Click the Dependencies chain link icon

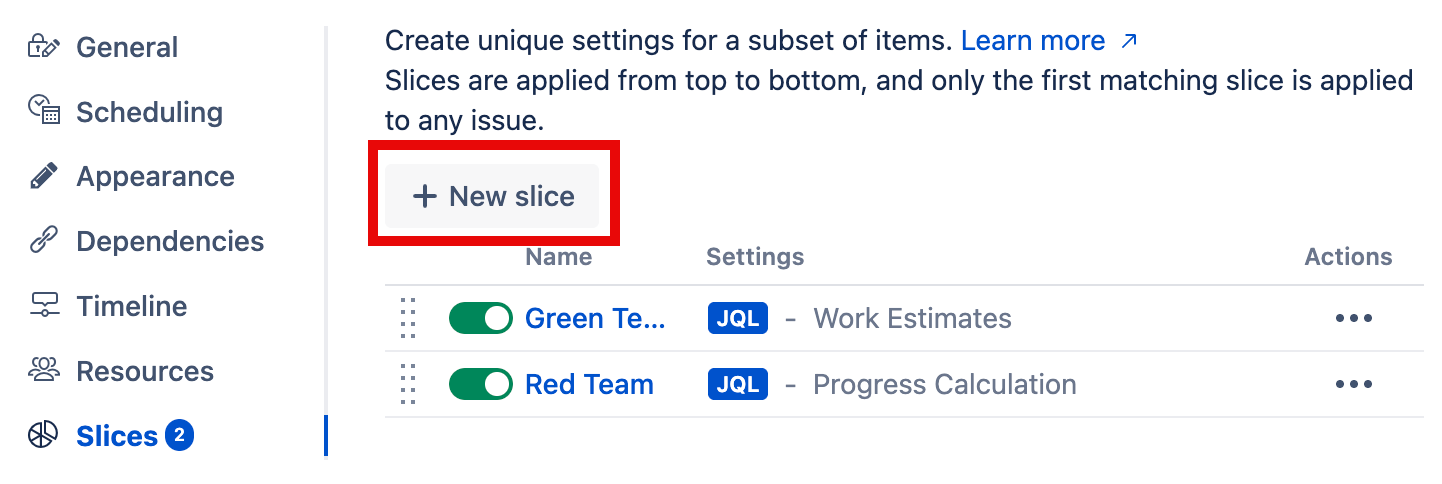(44, 241)
